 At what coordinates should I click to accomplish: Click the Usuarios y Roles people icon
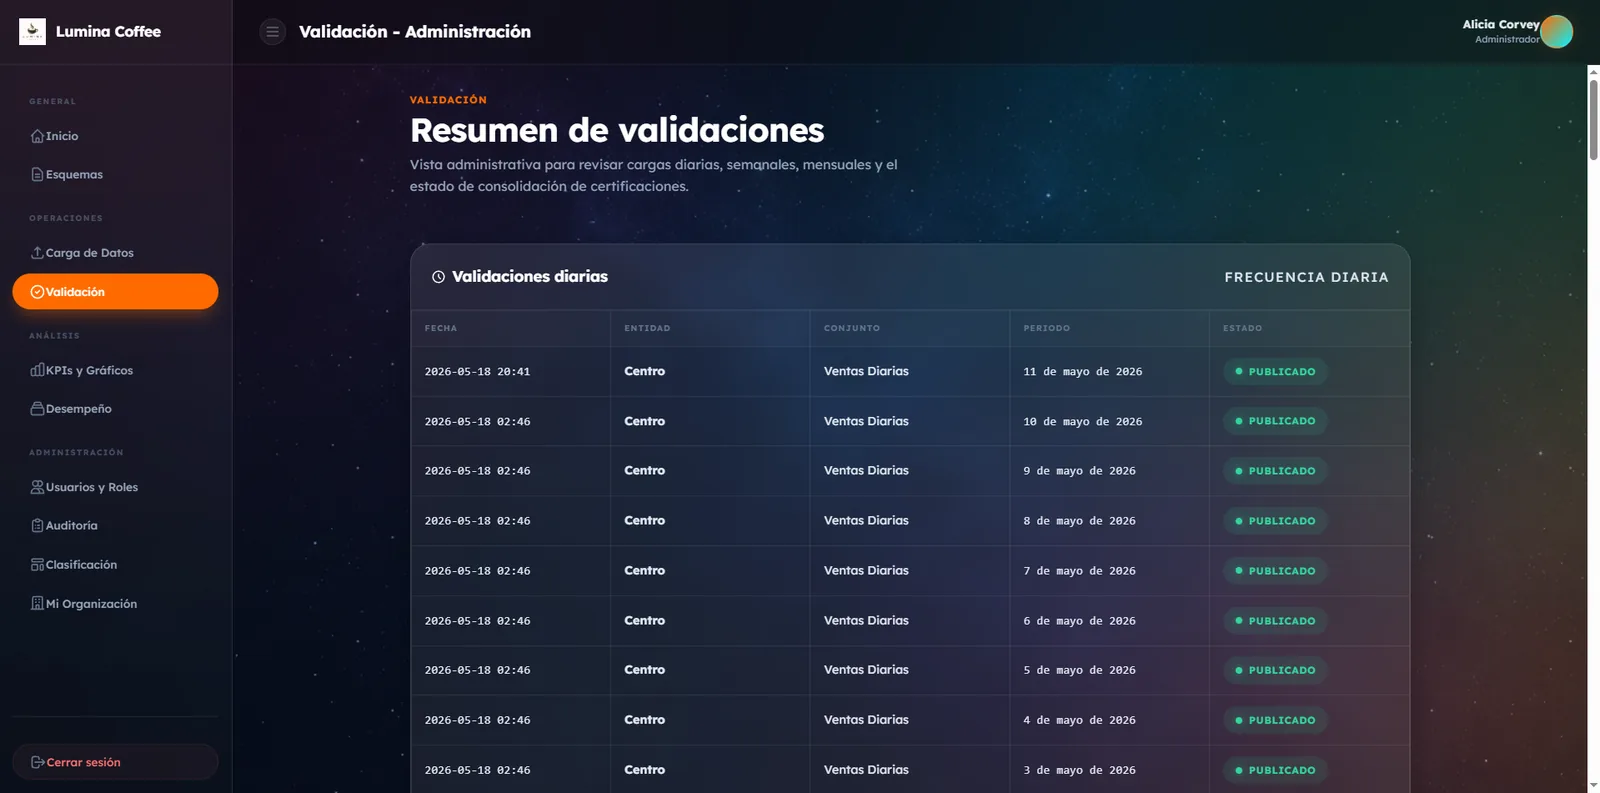[37, 487]
